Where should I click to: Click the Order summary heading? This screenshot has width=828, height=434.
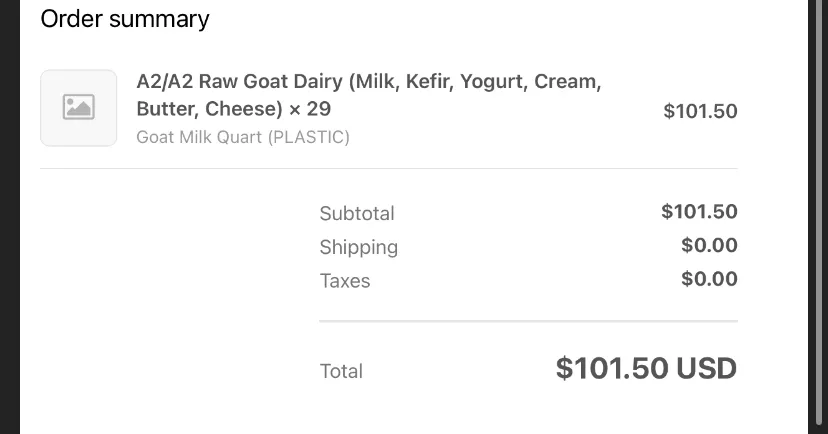point(125,19)
